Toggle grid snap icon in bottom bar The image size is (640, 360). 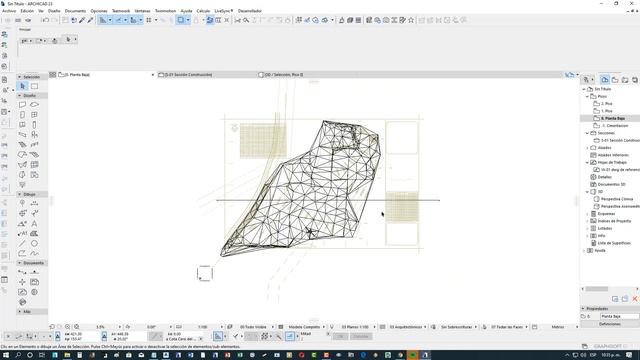tap(264, 336)
